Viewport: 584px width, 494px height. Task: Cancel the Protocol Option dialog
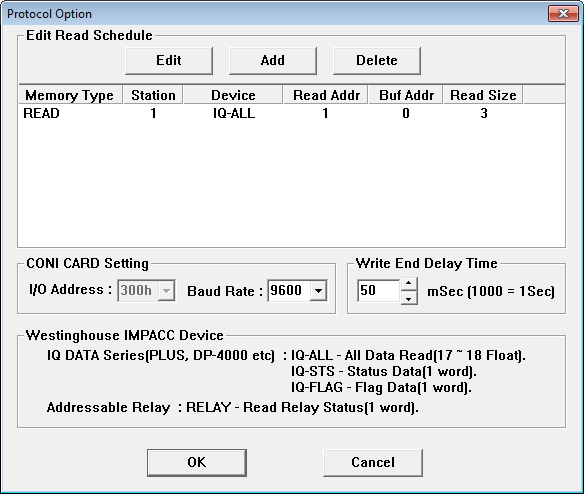click(x=373, y=462)
